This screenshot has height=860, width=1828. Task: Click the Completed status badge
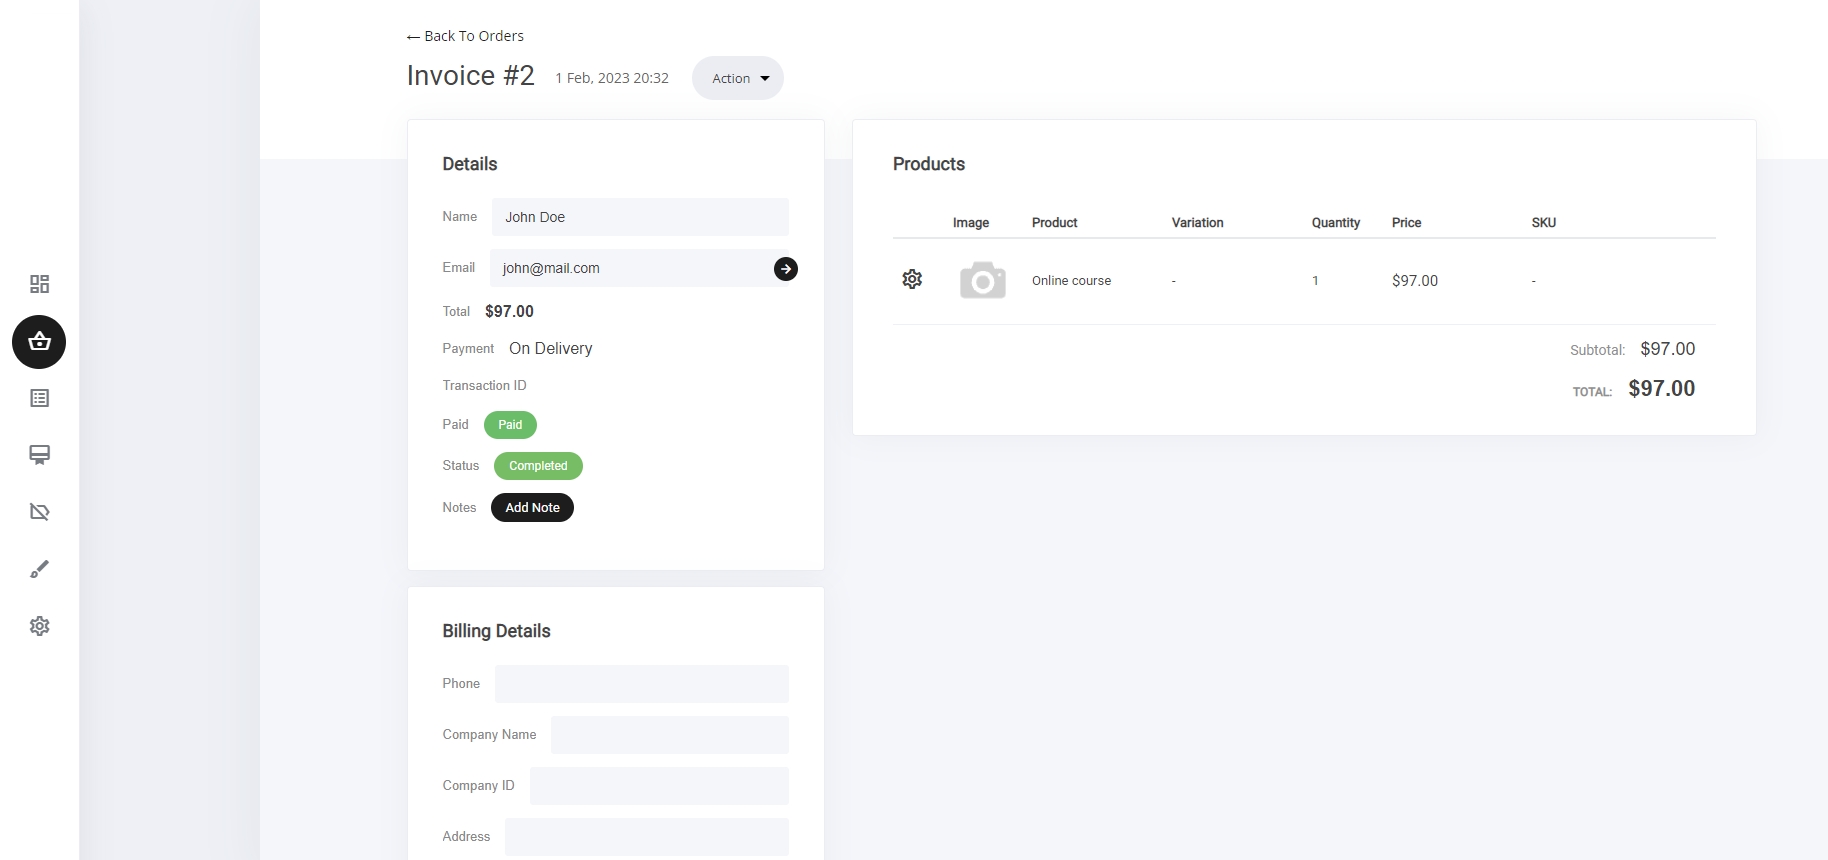538,466
